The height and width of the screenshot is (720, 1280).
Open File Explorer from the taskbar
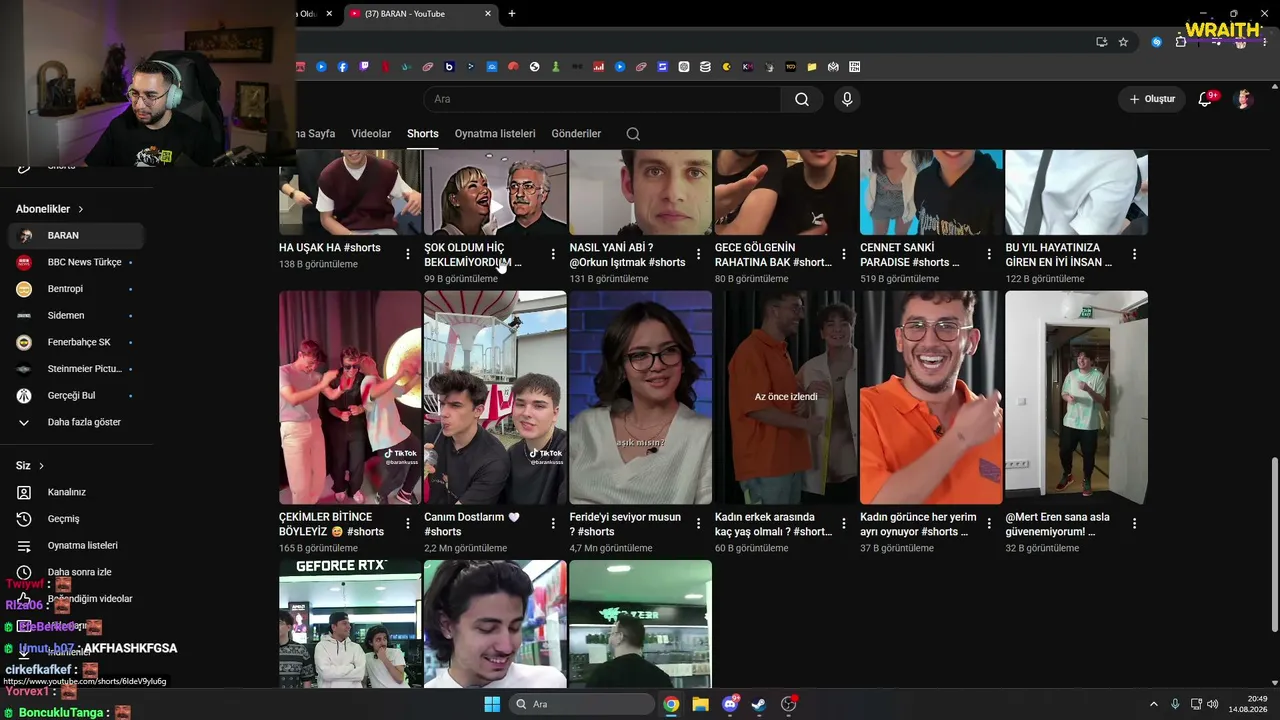click(x=700, y=704)
